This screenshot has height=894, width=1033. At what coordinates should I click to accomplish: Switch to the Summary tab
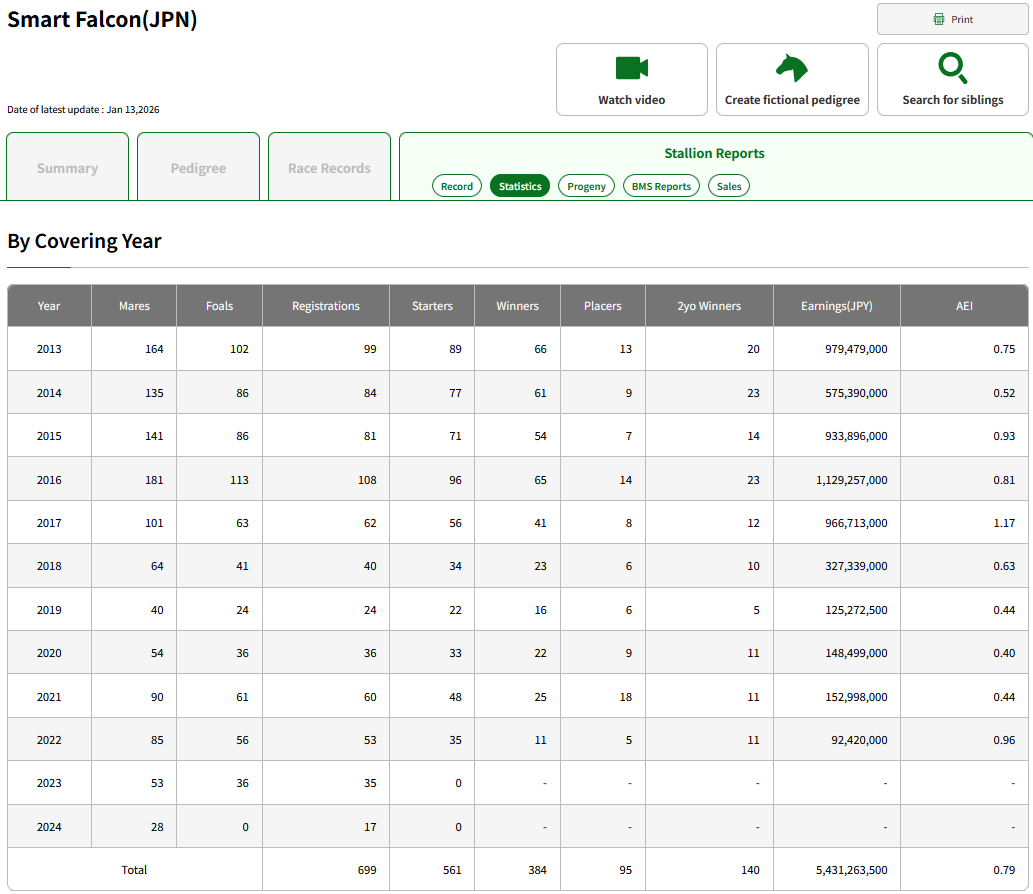click(67, 167)
